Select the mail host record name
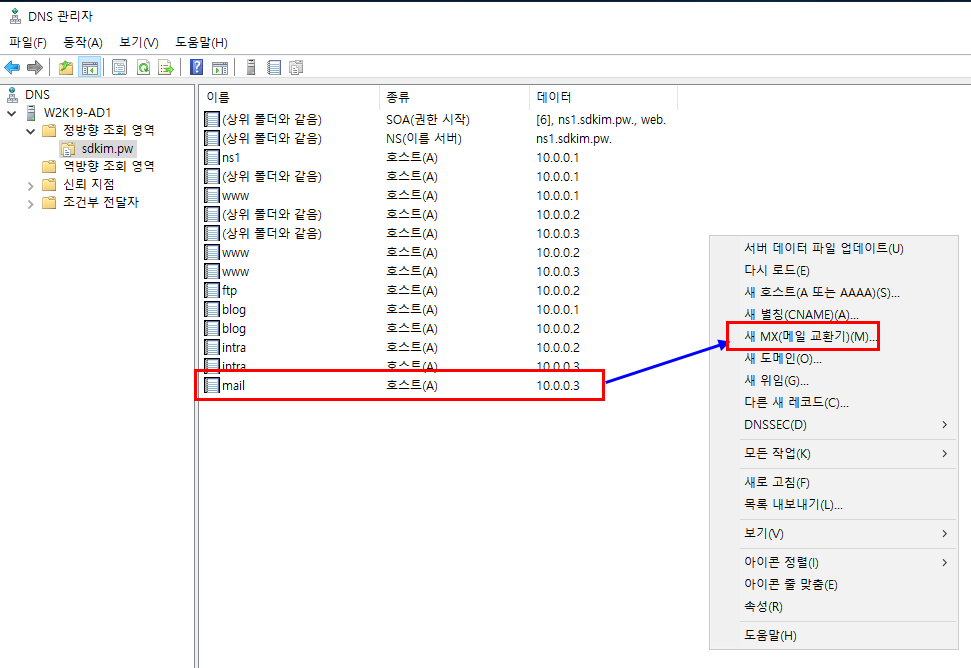This screenshot has width=971, height=668. click(233, 385)
